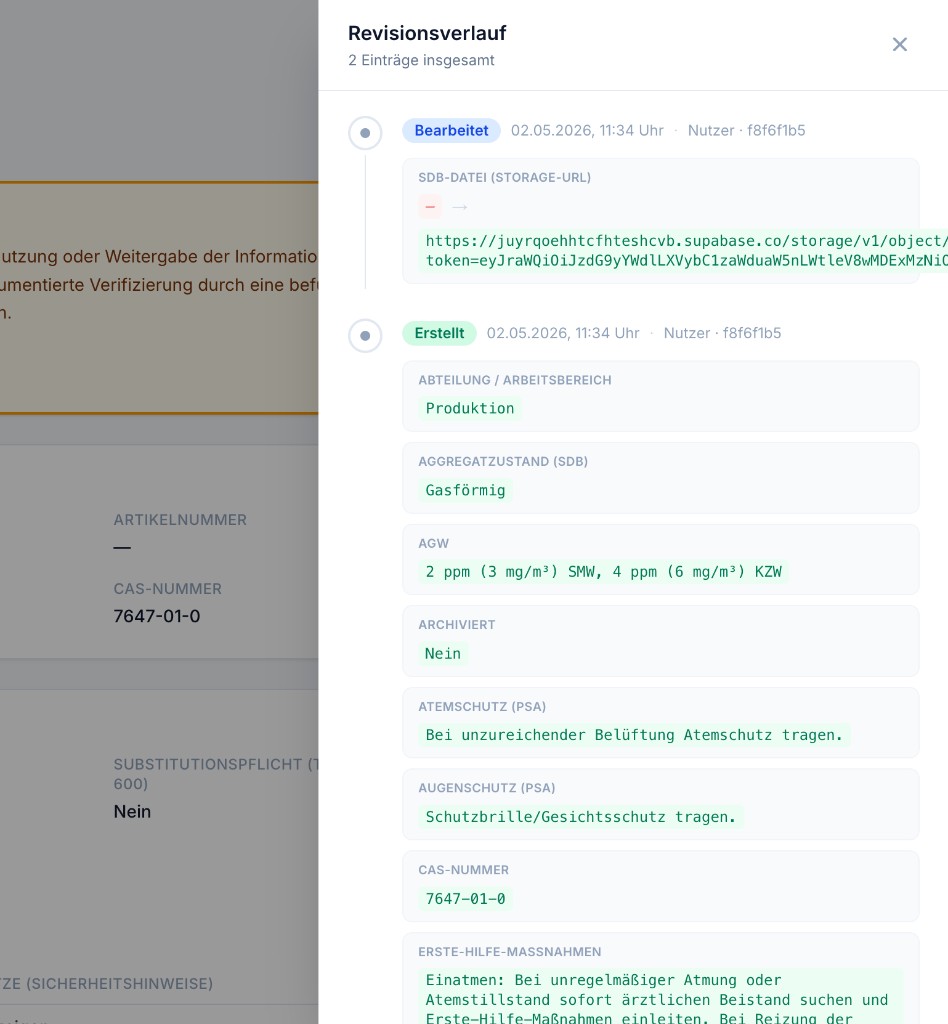Click timeline dot of Erstellt entry
948x1024 pixels.
365,336
